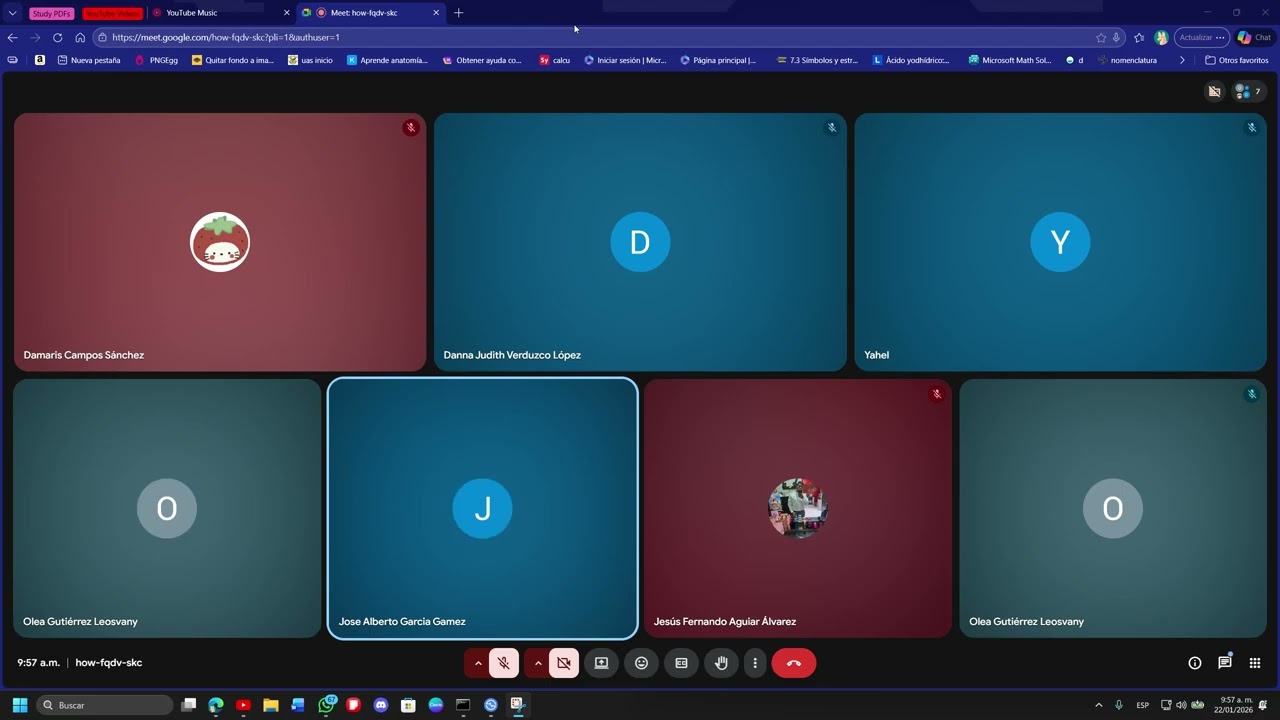
Task: Turn on the camera in Meet
Action: point(564,663)
